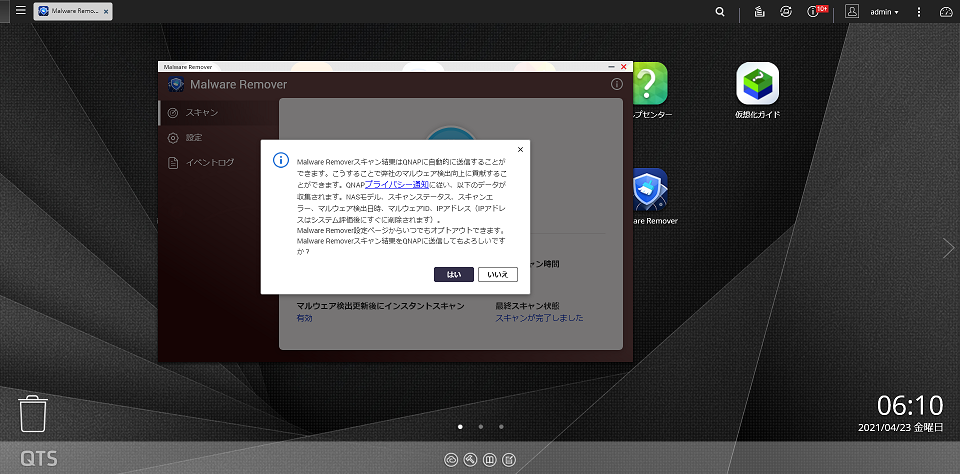
Task: Click the blue info icon in dialog
Action: point(280,160)
